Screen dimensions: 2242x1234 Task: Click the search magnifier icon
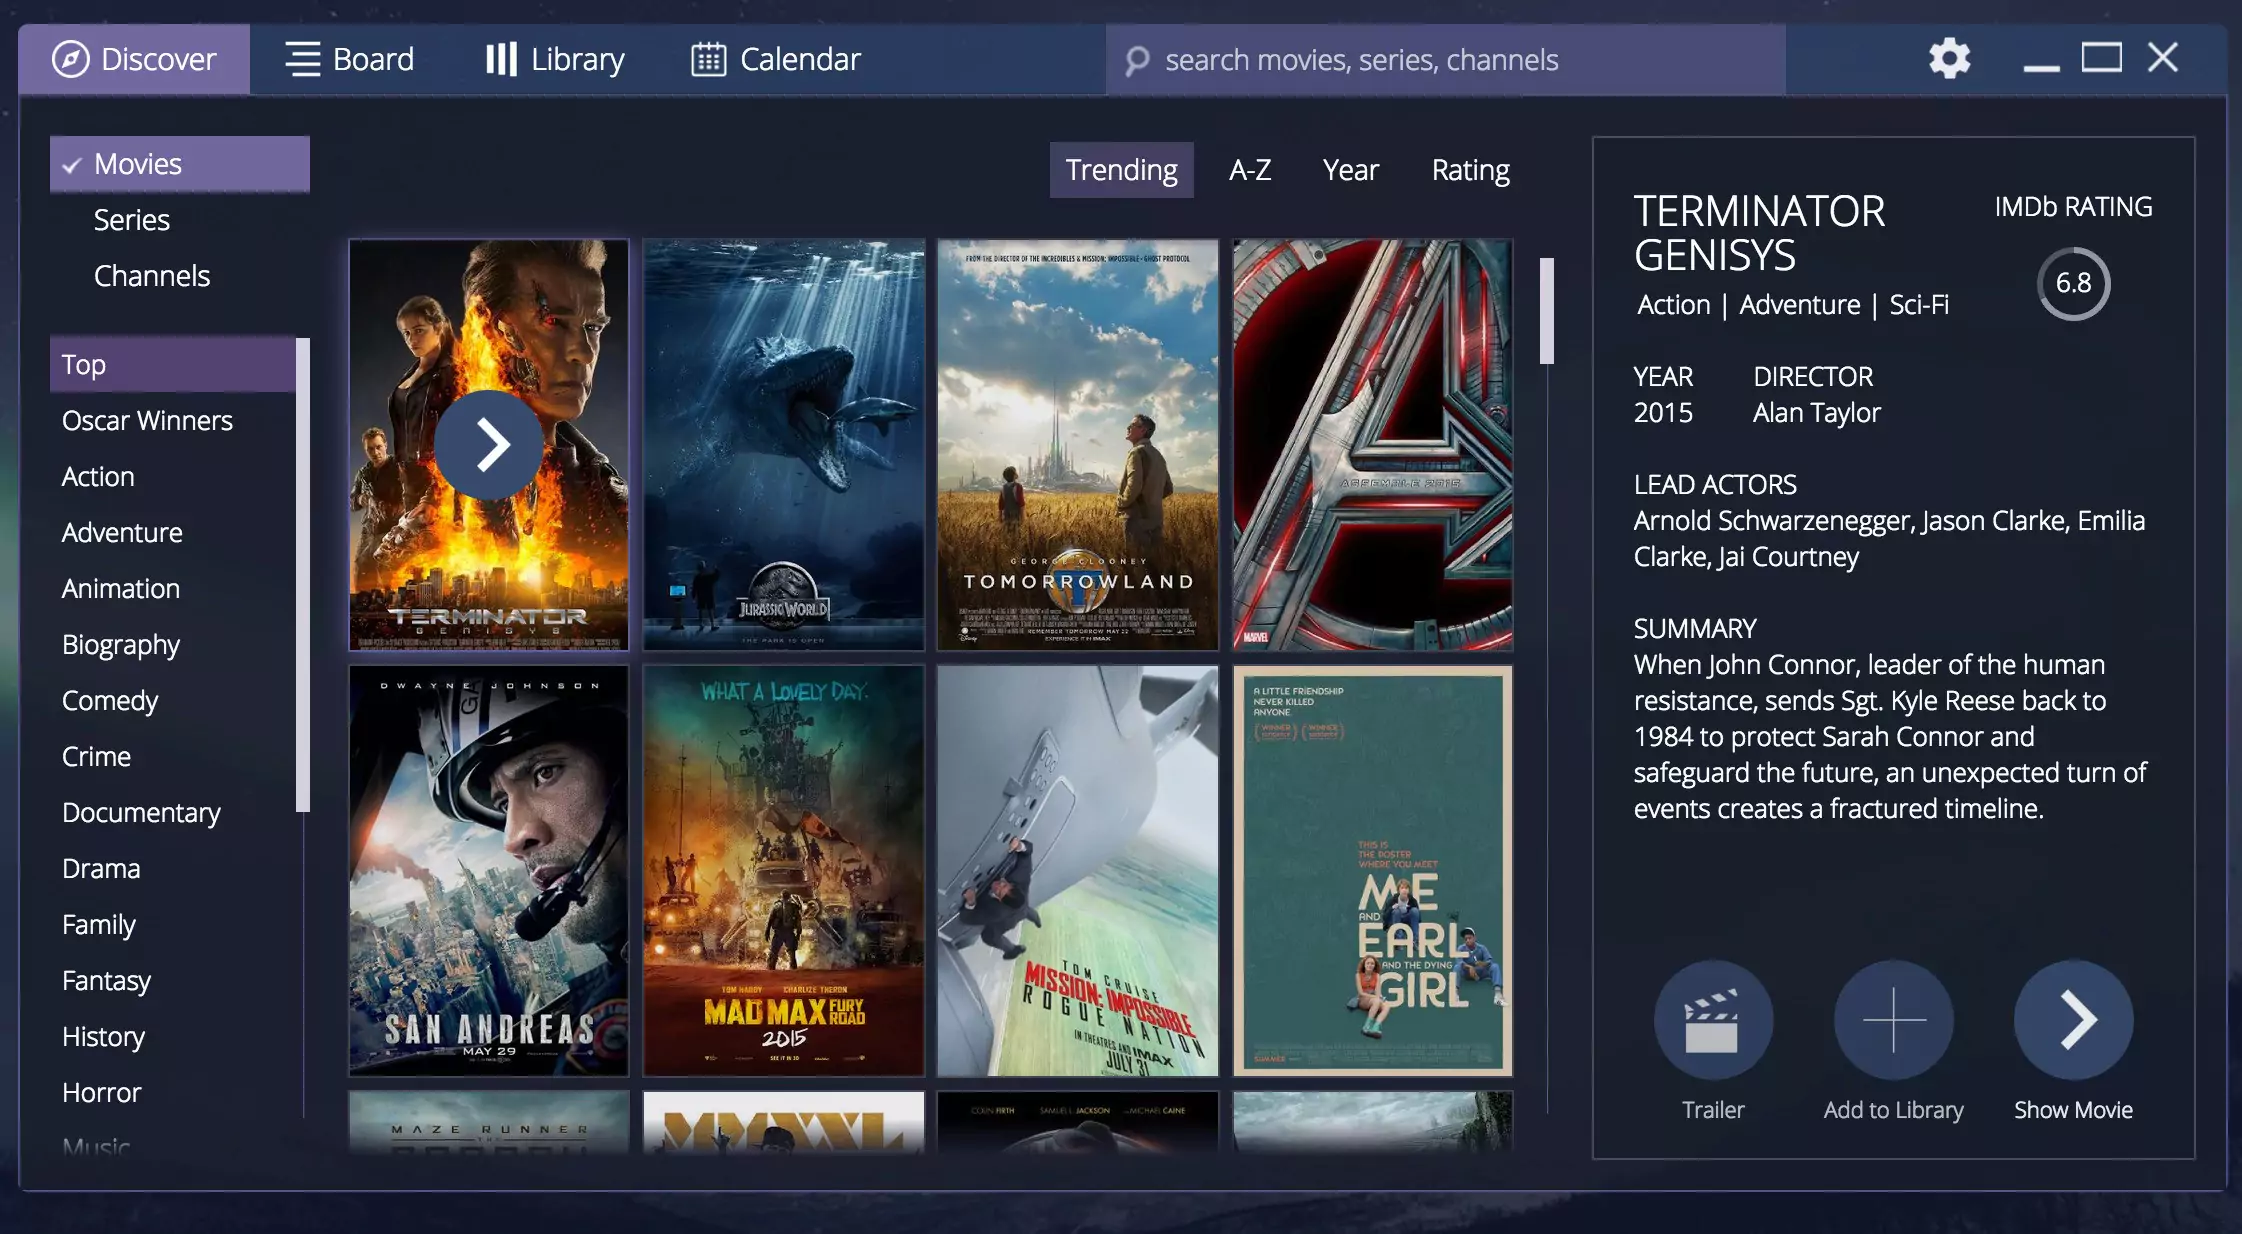tap(1138, 60)
